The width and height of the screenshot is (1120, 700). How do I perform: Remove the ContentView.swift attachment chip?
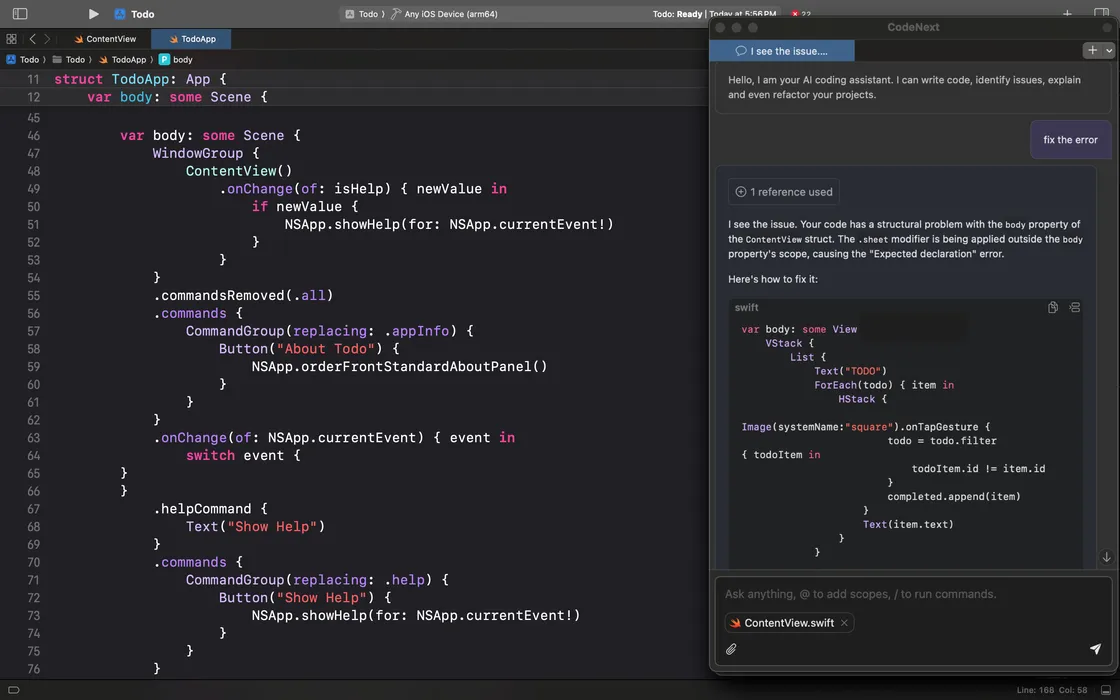click(x=844, y=623)
